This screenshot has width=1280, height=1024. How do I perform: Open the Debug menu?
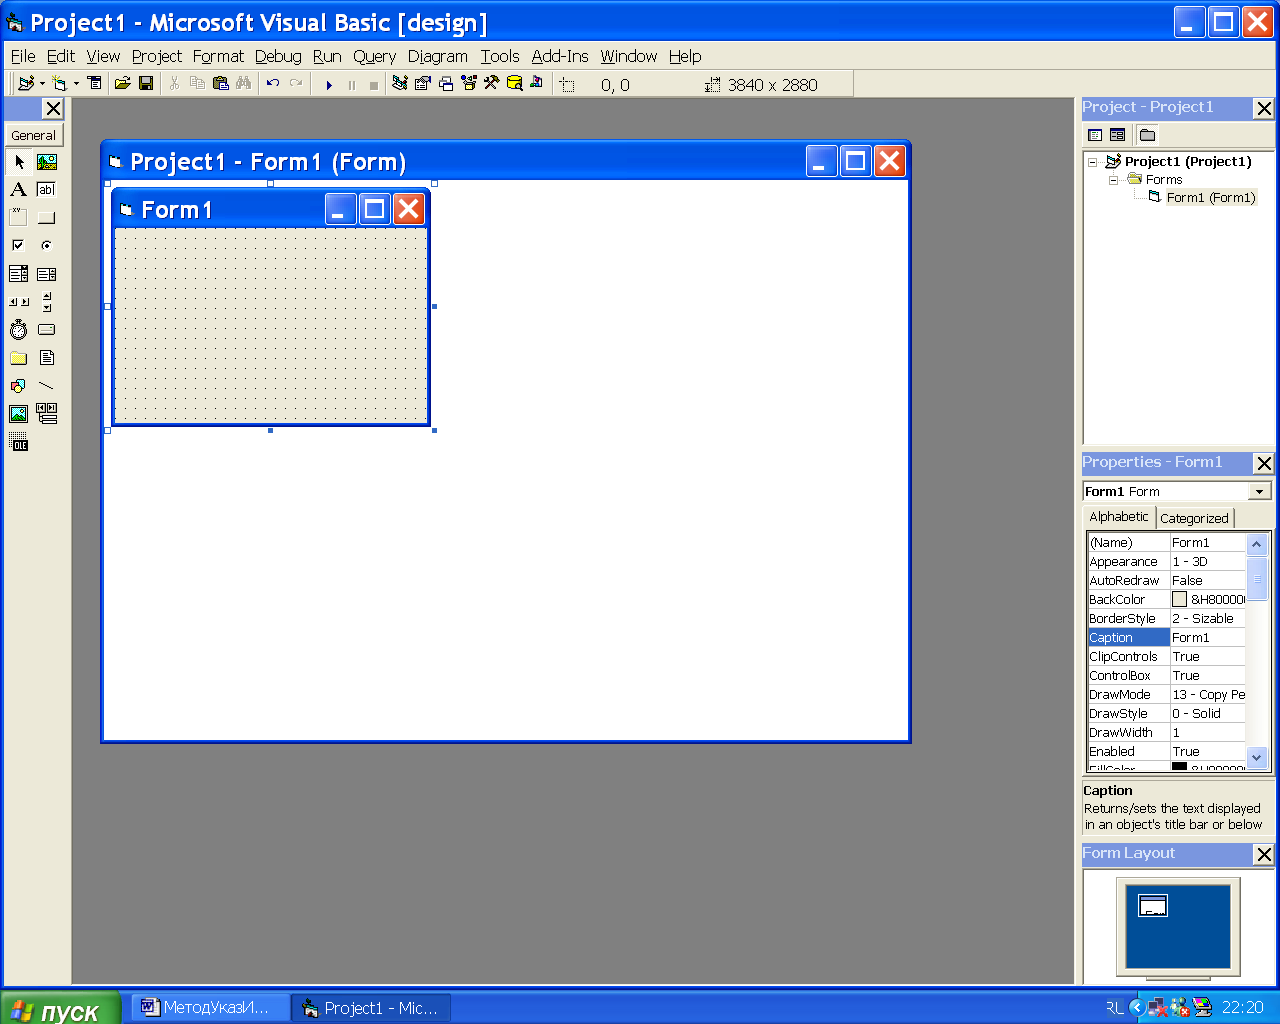[x=278, y=56]
